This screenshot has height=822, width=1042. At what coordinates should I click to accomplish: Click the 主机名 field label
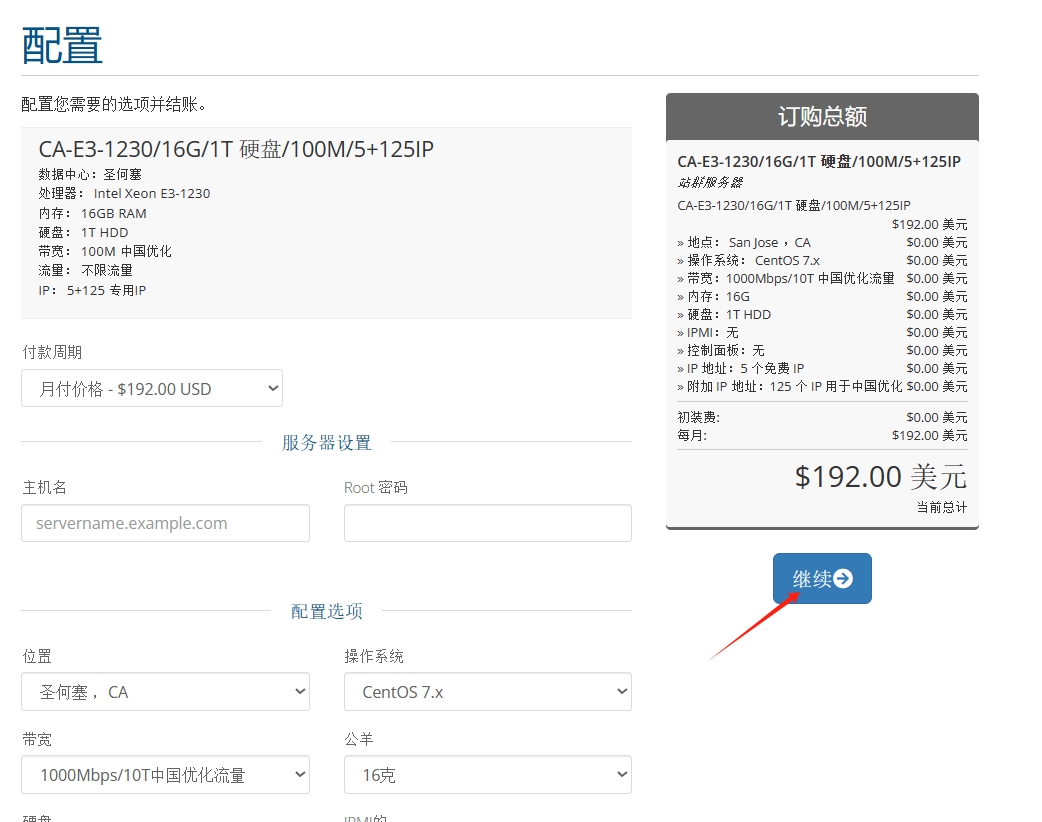pyautogui.click(x=45, y=488)
